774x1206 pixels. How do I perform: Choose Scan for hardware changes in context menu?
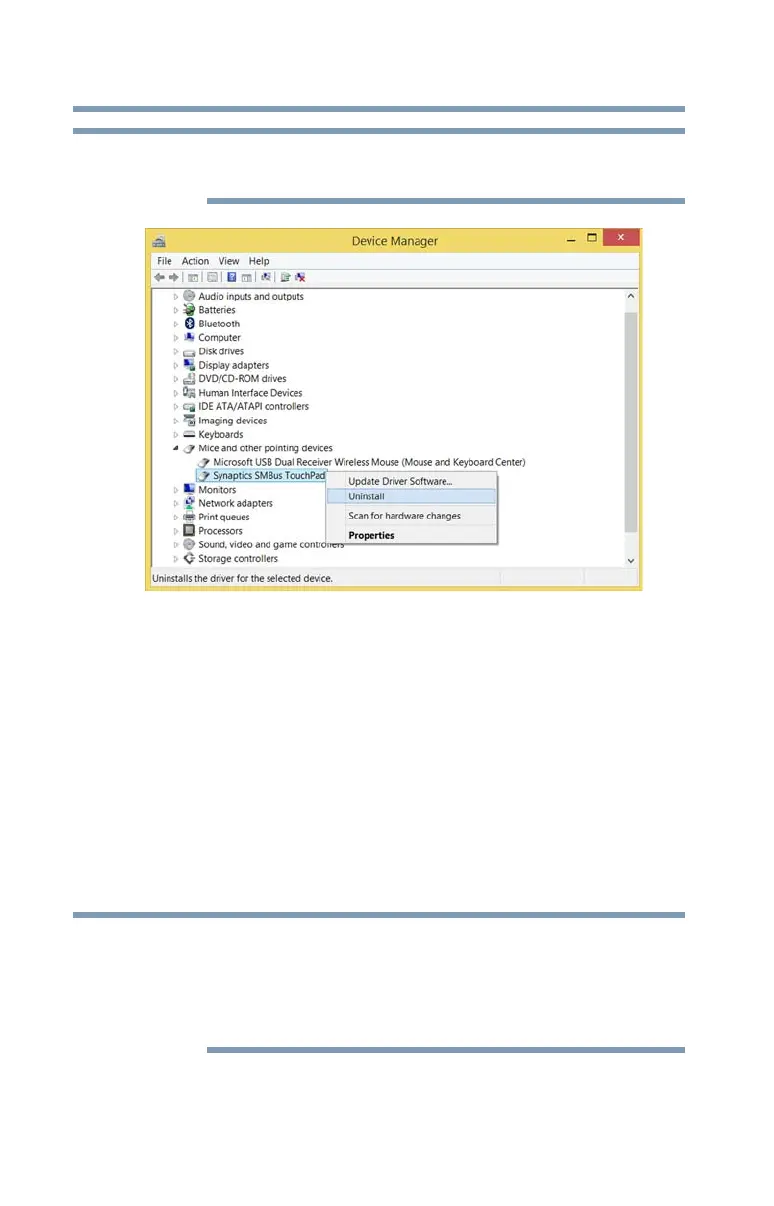coord(414,516)
